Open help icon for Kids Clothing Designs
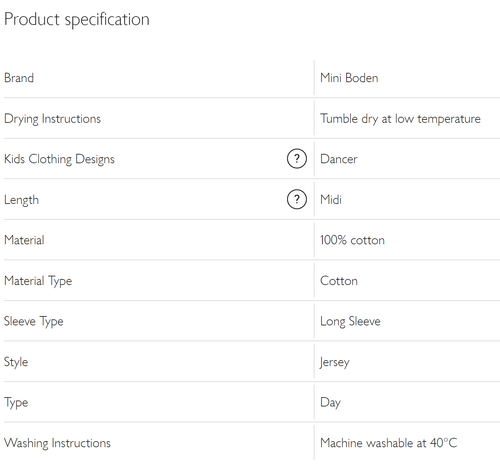The width and height of the screenshot is (500, 473). point(297,159)
